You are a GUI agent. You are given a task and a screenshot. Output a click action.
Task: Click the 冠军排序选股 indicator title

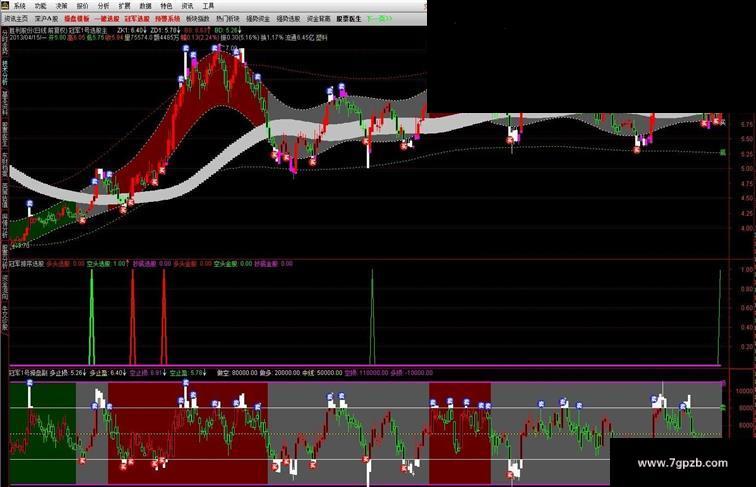[x=27, y=264]
